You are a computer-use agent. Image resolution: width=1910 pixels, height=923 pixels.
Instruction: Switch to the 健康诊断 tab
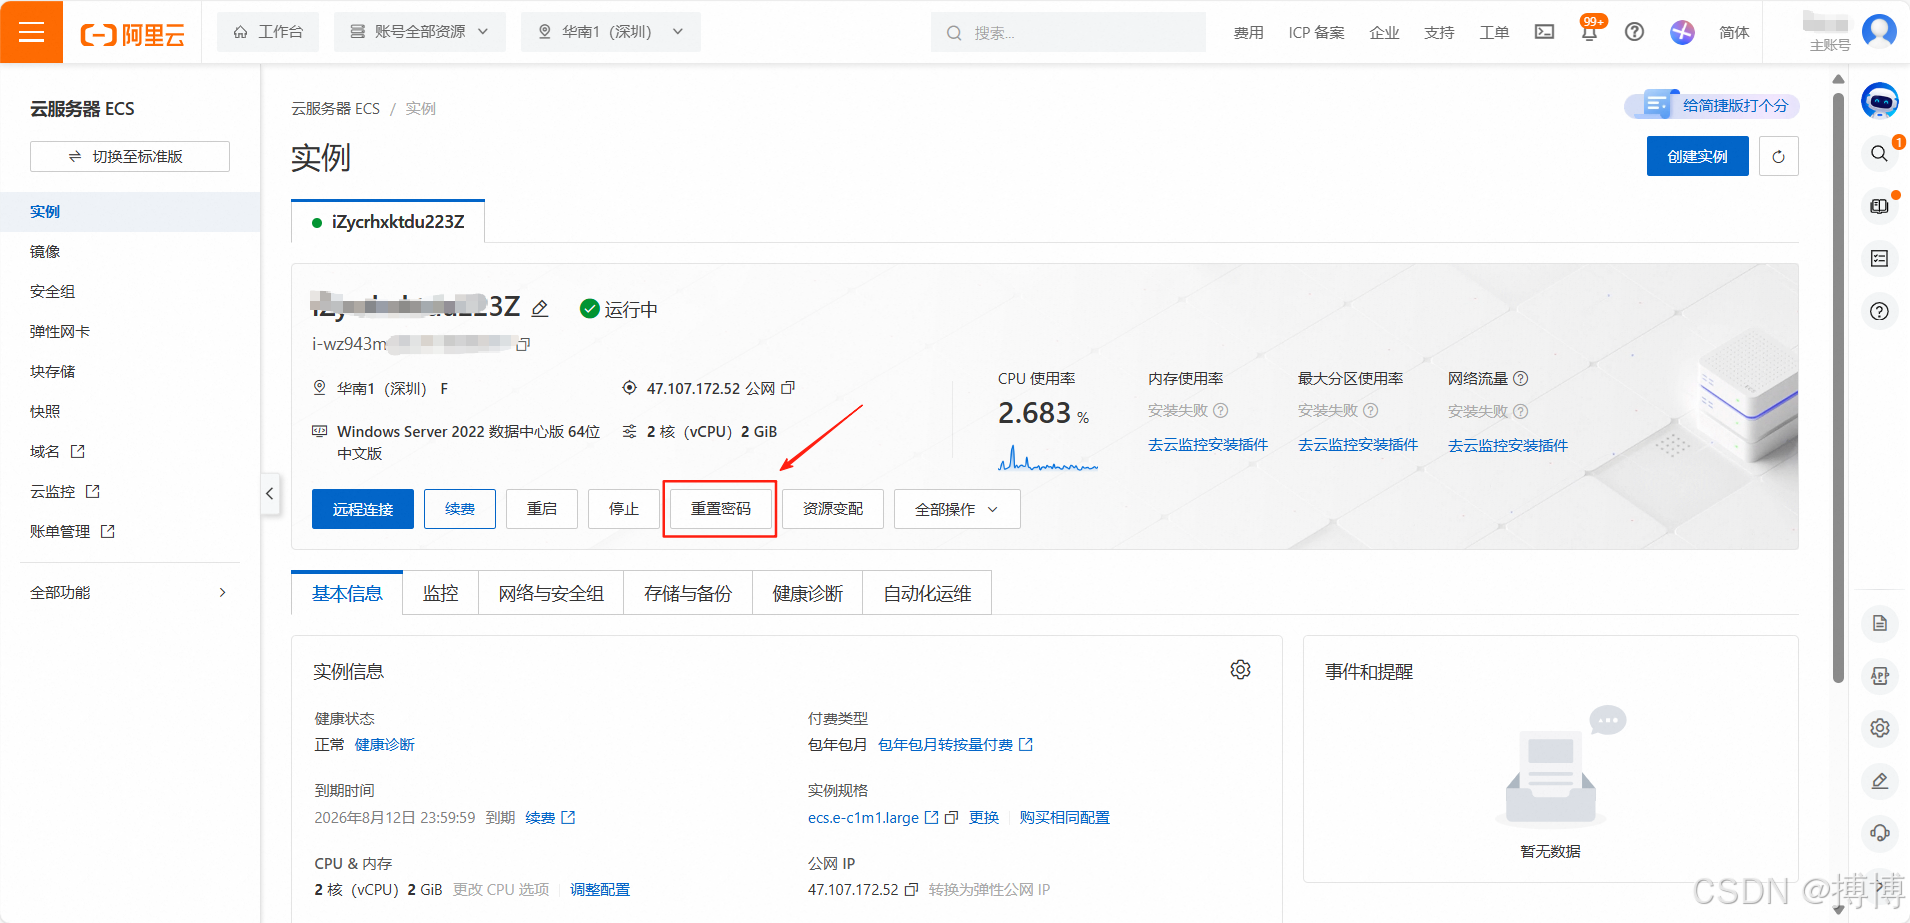806,592
